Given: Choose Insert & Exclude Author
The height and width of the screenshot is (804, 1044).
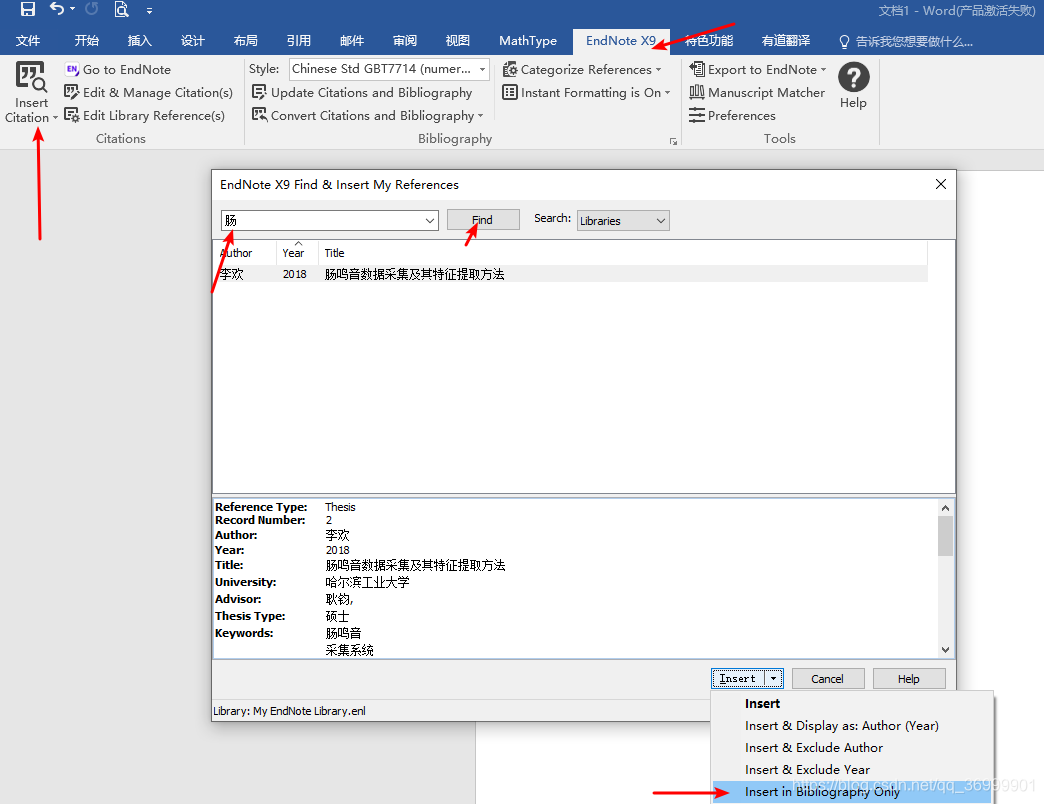Looking at the screenshot, I should coord(852,747).
